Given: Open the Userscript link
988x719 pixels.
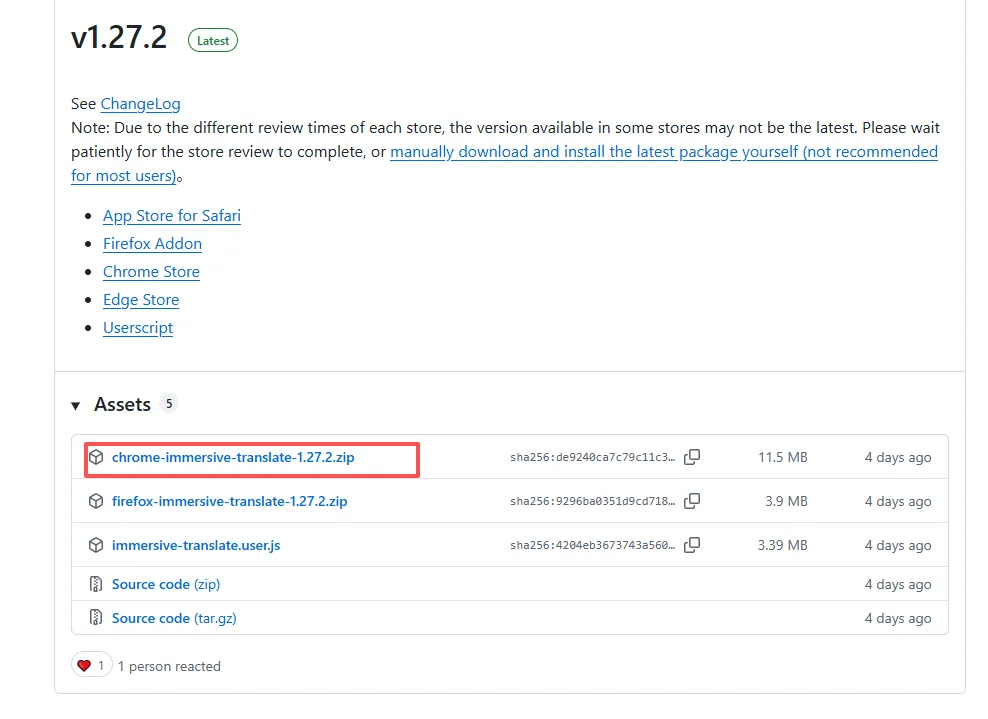Looking at the screenshot, I should [138, 328].
